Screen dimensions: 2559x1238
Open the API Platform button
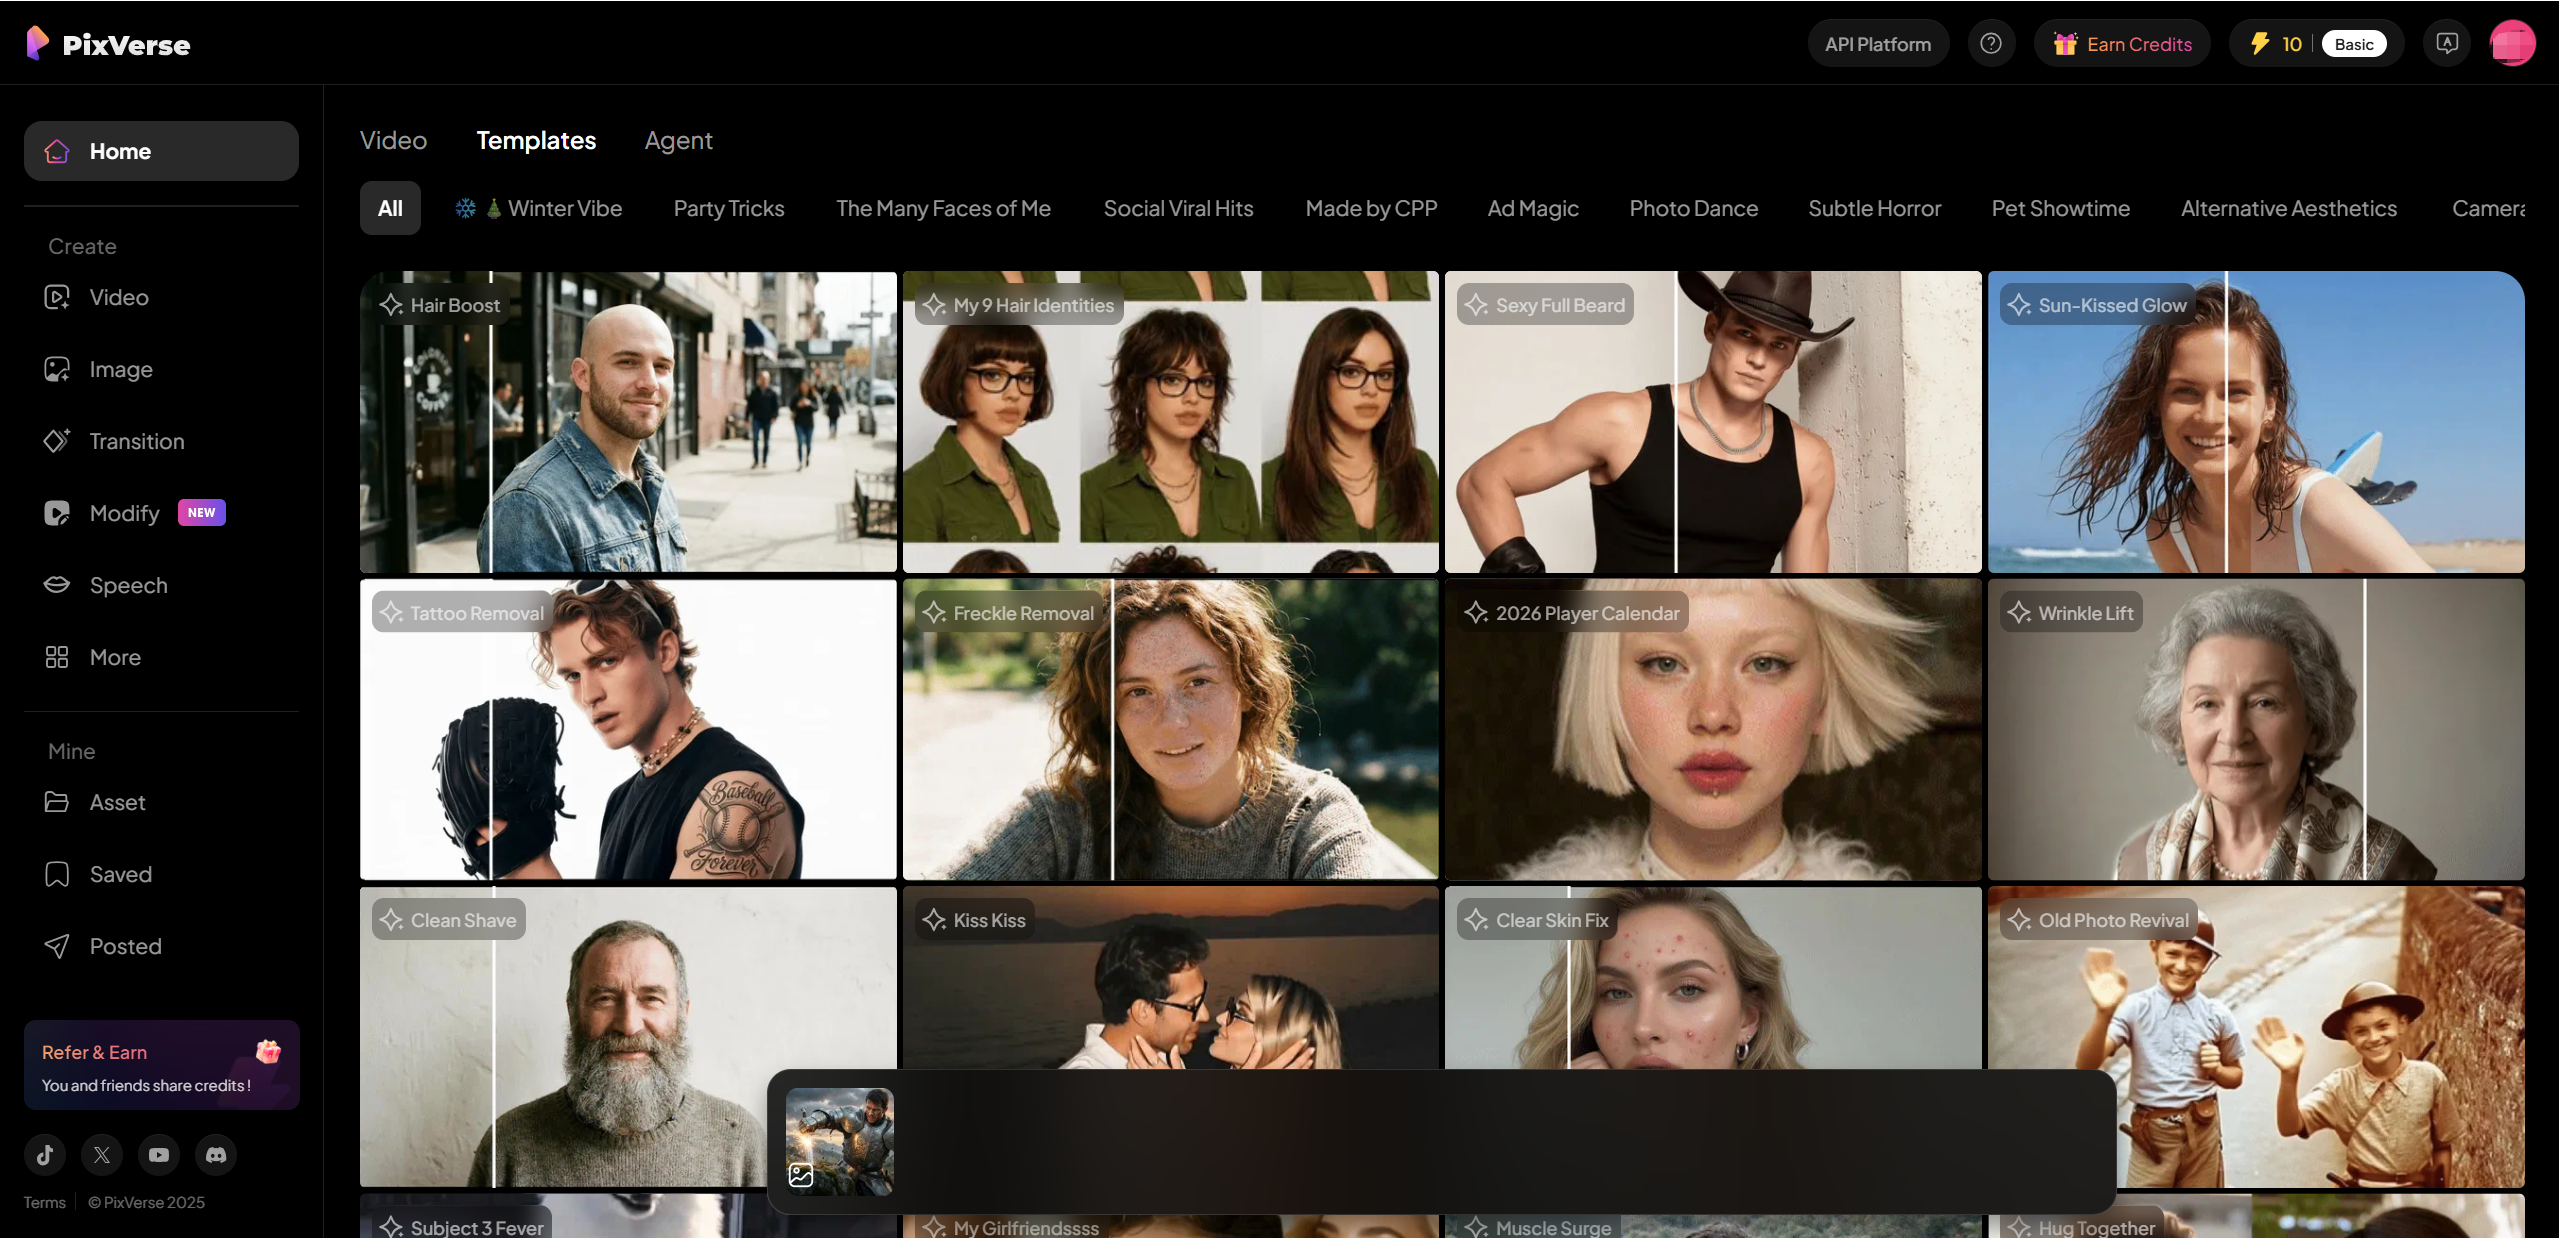tap(1877, 44)
